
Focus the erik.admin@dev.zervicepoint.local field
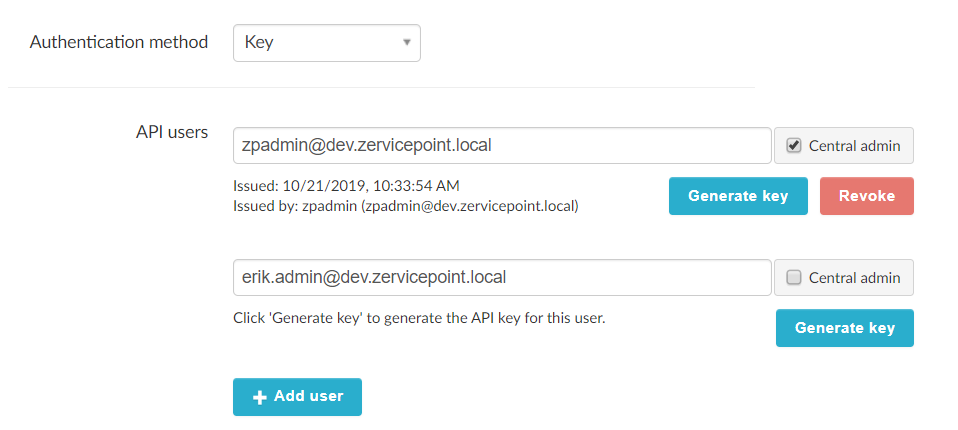(x=502, y=278)
